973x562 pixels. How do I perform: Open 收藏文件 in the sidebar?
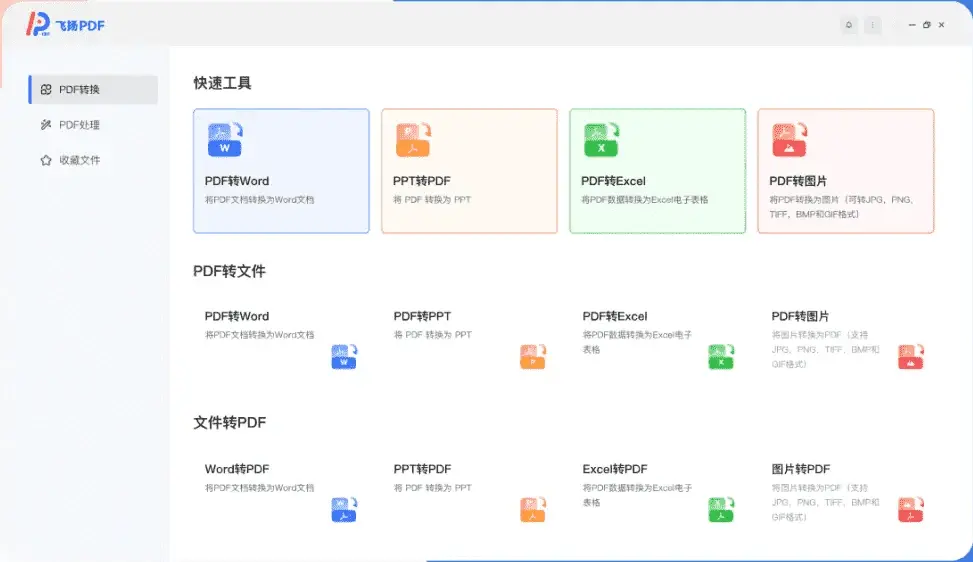[x=93, y=160]
